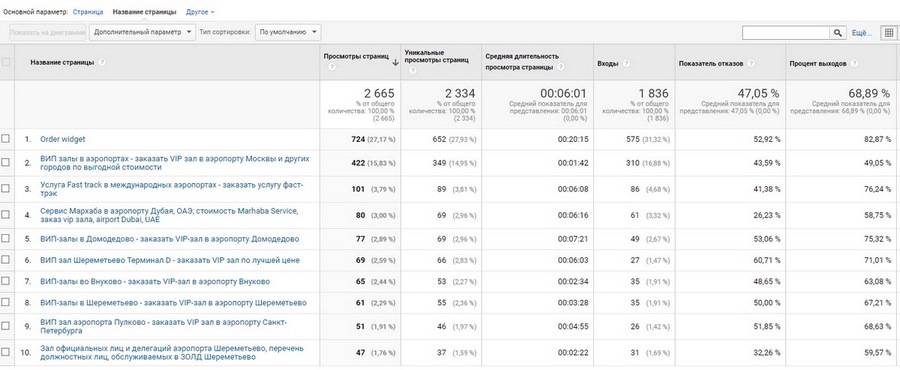Click the help icon under 'Уникальные просмотры страниц'
Image resolution: width=900 pixels, height=370 pixels.
click(413, 71)
